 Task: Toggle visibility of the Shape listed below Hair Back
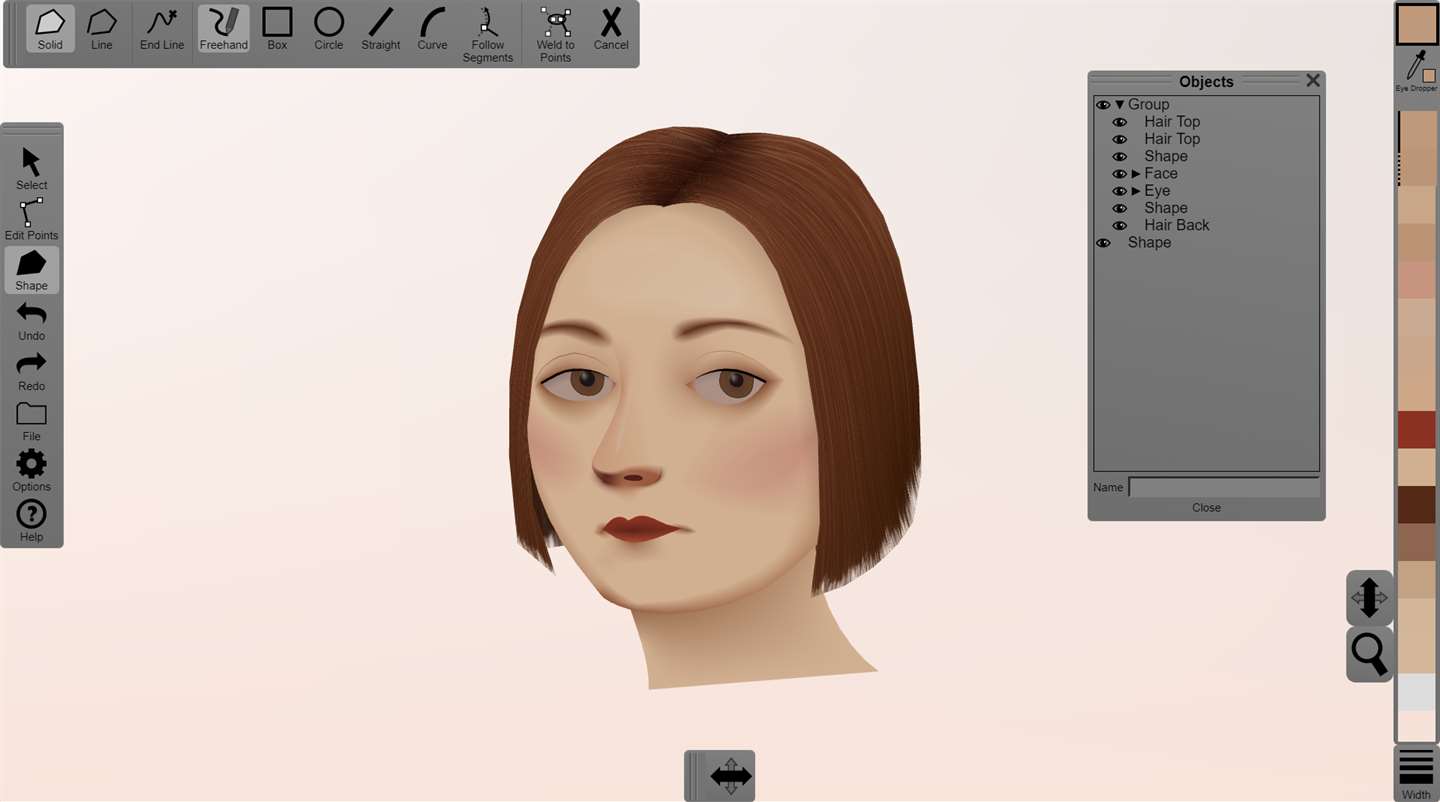[1103, 243]
